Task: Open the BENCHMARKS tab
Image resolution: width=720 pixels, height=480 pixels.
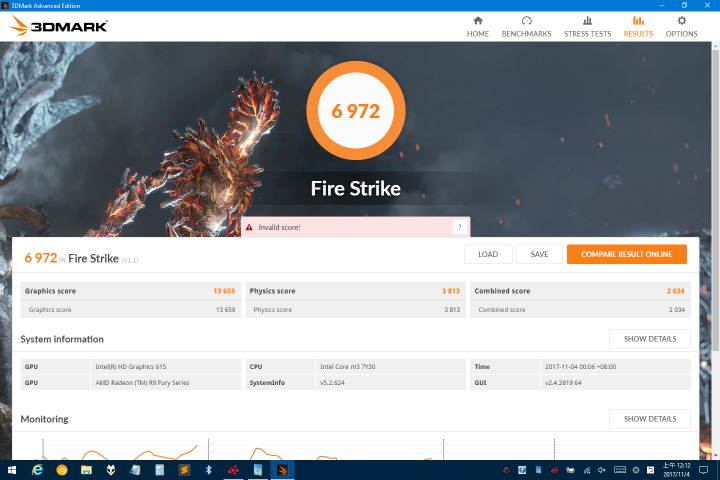Action: pos(526,27)
